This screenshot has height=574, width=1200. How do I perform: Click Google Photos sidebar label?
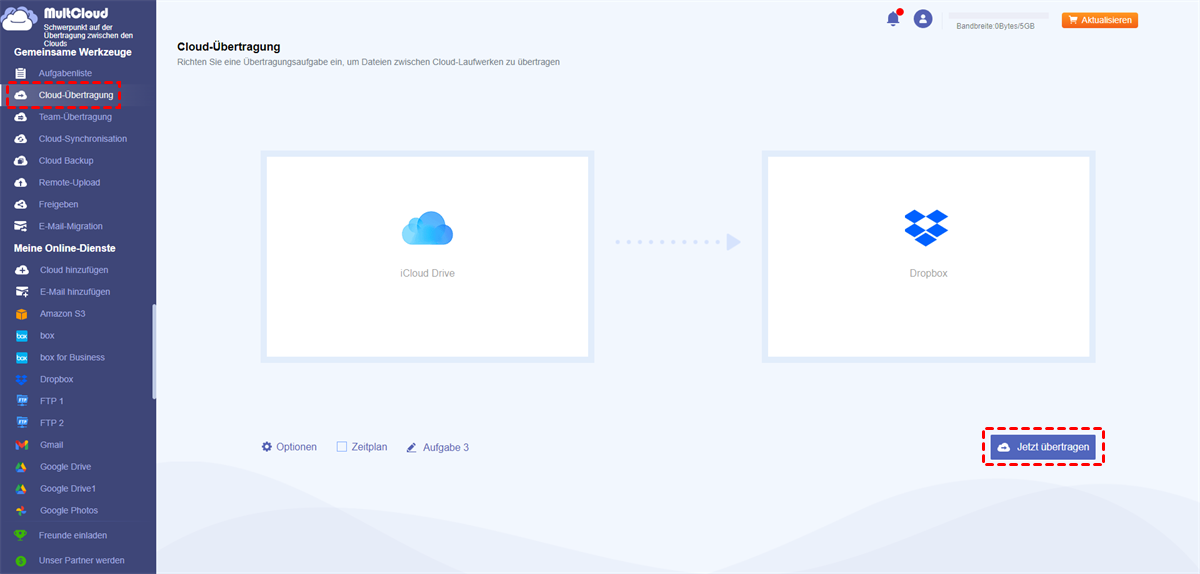point(69,511)
